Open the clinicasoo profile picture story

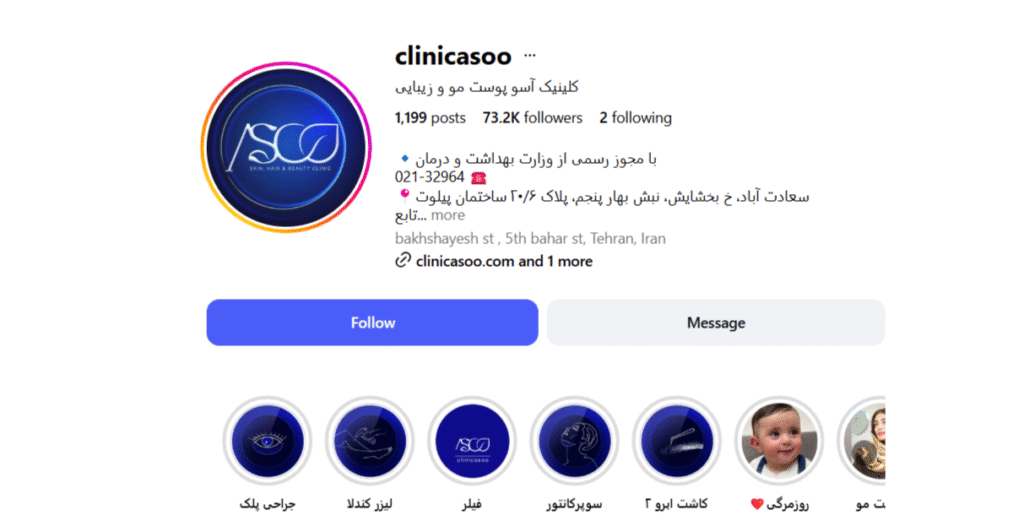pos(286,148)
